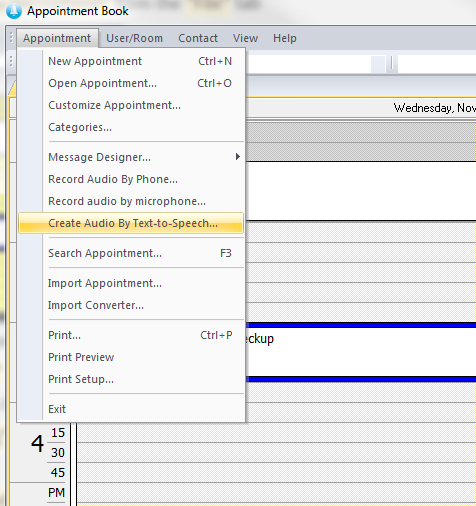This screenshot has width=476, height=506.
Task: Launch Import Converter... option
Action: pos(131,305)
